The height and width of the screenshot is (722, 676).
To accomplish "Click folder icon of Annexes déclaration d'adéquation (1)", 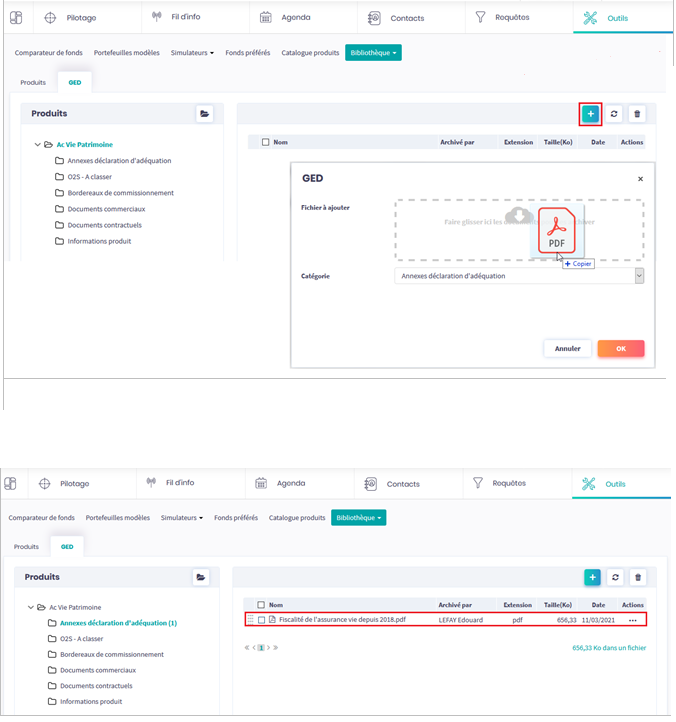I will click(x=53, y=623).
